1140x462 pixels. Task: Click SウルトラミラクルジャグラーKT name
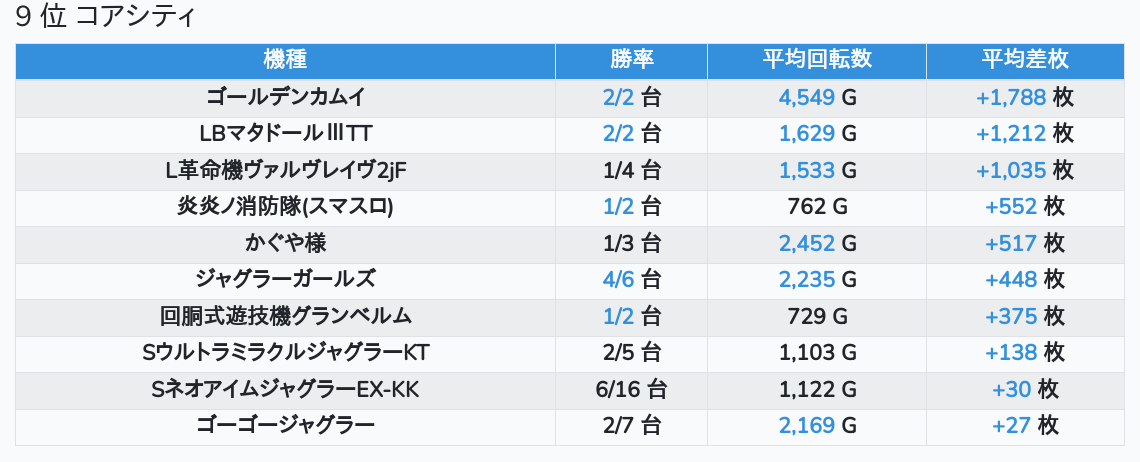[x=285, y=353]
